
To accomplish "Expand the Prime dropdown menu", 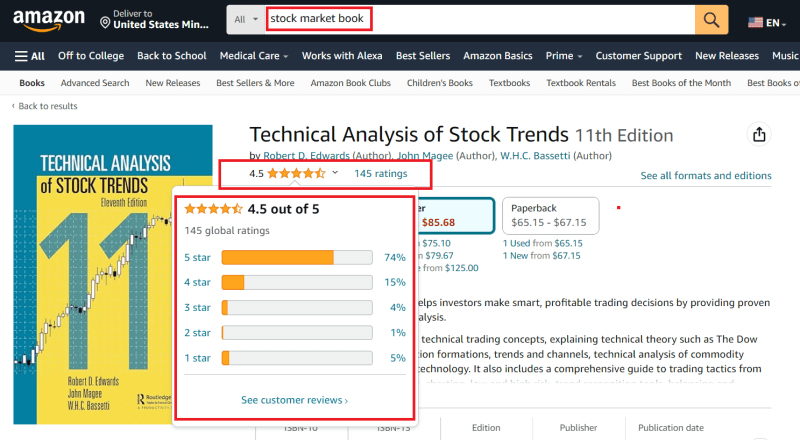I will tap(565, 56).
